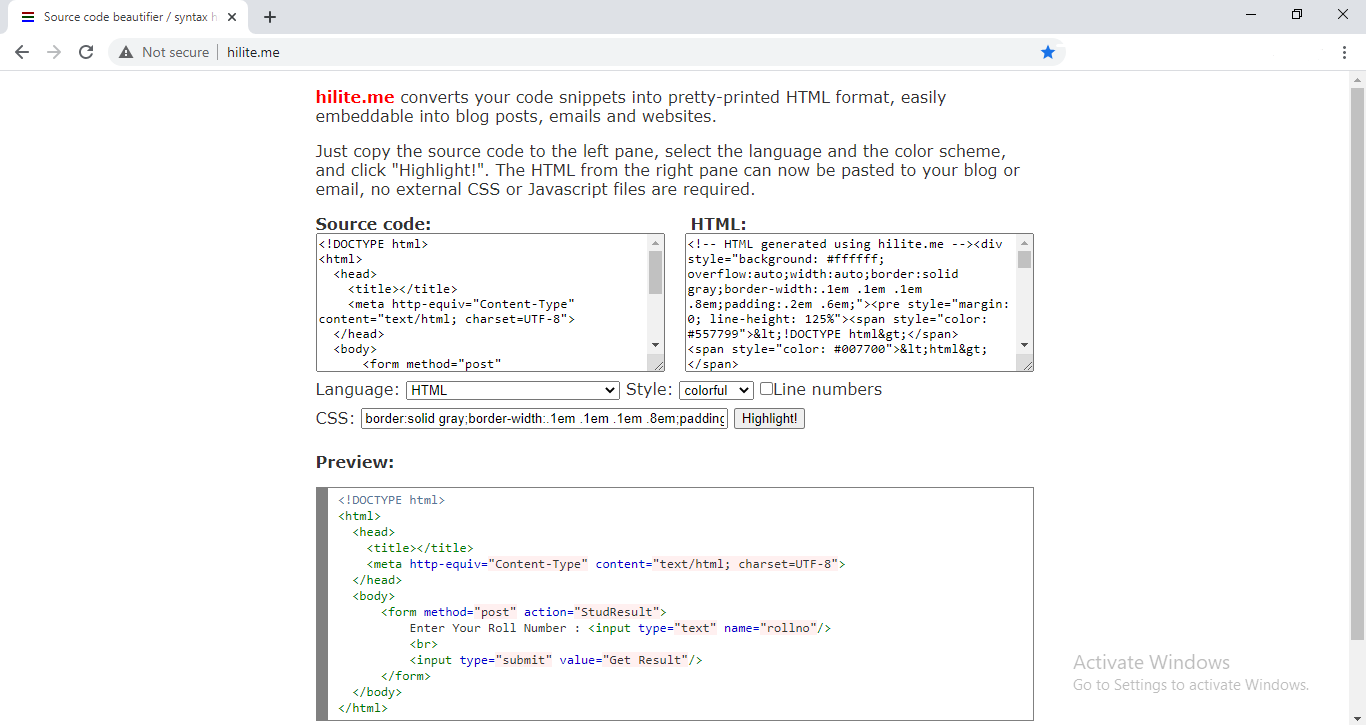Click the hamburger icon on the browser tab
The image size is (1366, 725).
tap(27, 15)
